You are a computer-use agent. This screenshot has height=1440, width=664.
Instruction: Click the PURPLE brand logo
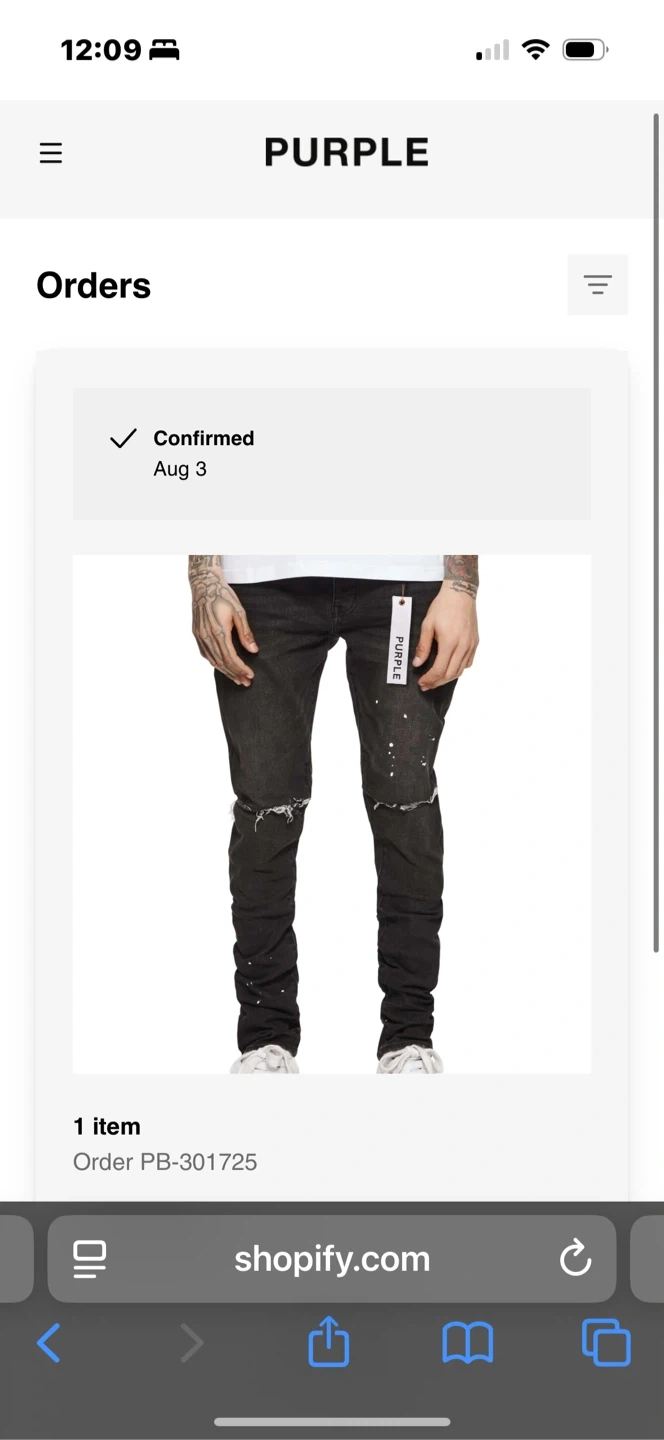[347, 152]
